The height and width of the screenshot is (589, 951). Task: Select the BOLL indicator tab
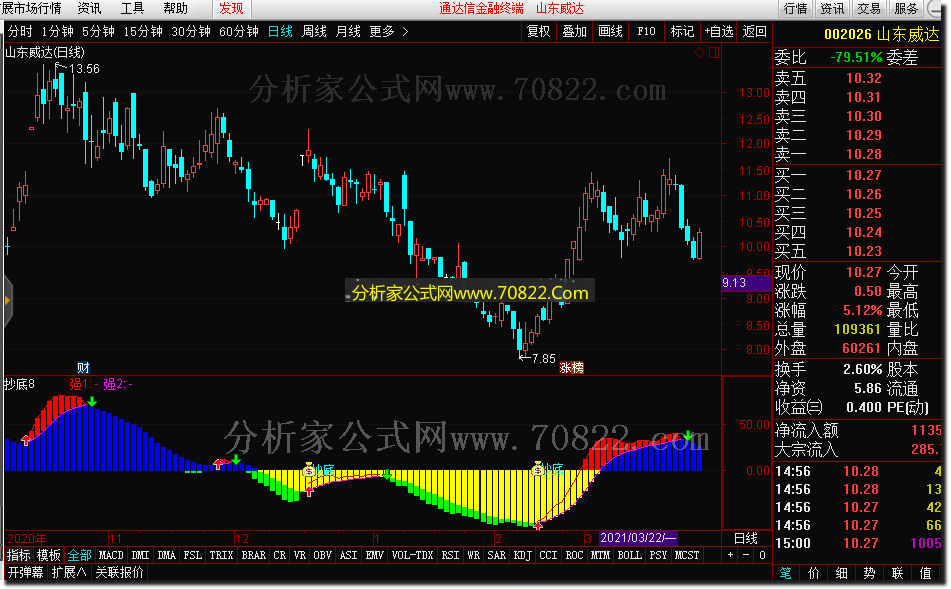(x=630, y=555)
